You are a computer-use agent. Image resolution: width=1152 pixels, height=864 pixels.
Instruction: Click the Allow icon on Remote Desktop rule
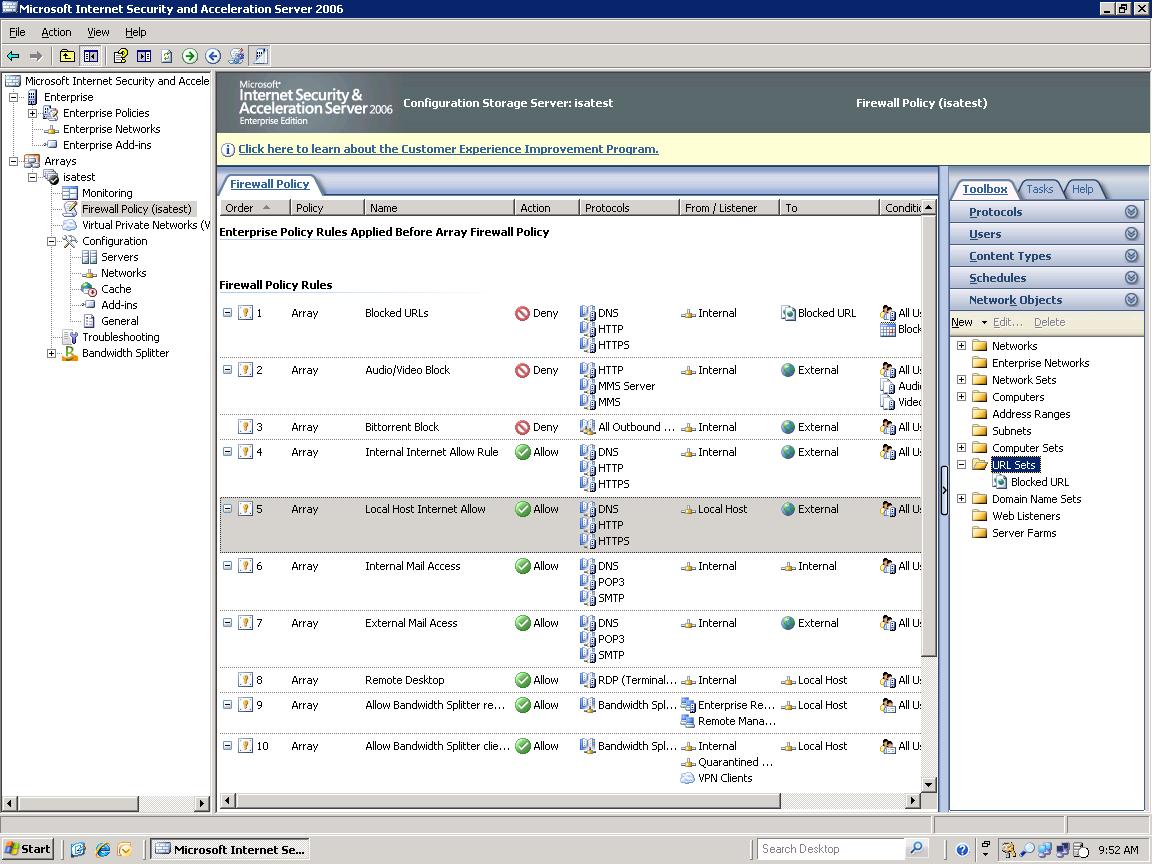click(522, 680)
